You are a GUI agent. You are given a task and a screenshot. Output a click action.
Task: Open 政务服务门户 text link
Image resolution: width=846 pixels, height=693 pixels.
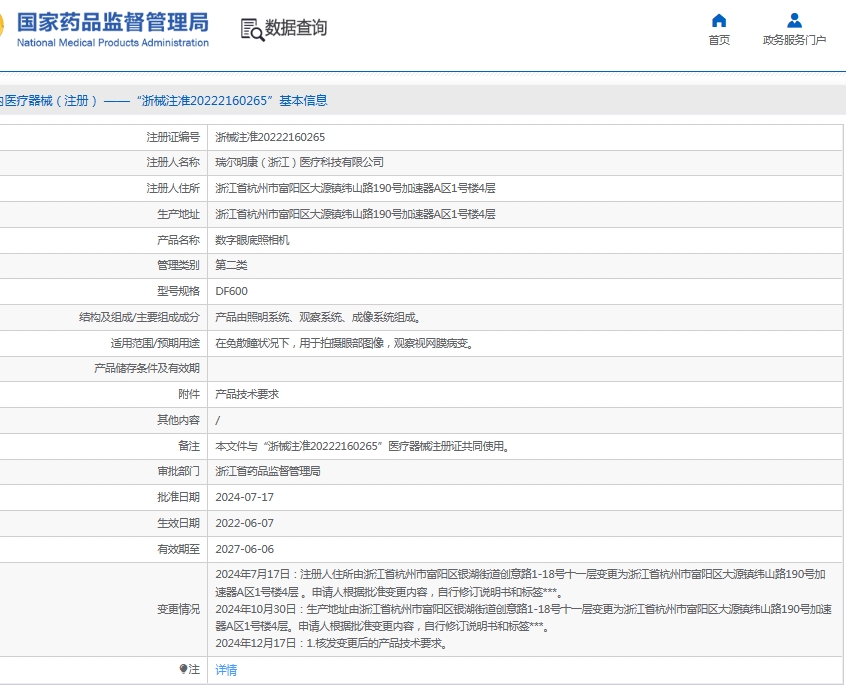[794, 40]
